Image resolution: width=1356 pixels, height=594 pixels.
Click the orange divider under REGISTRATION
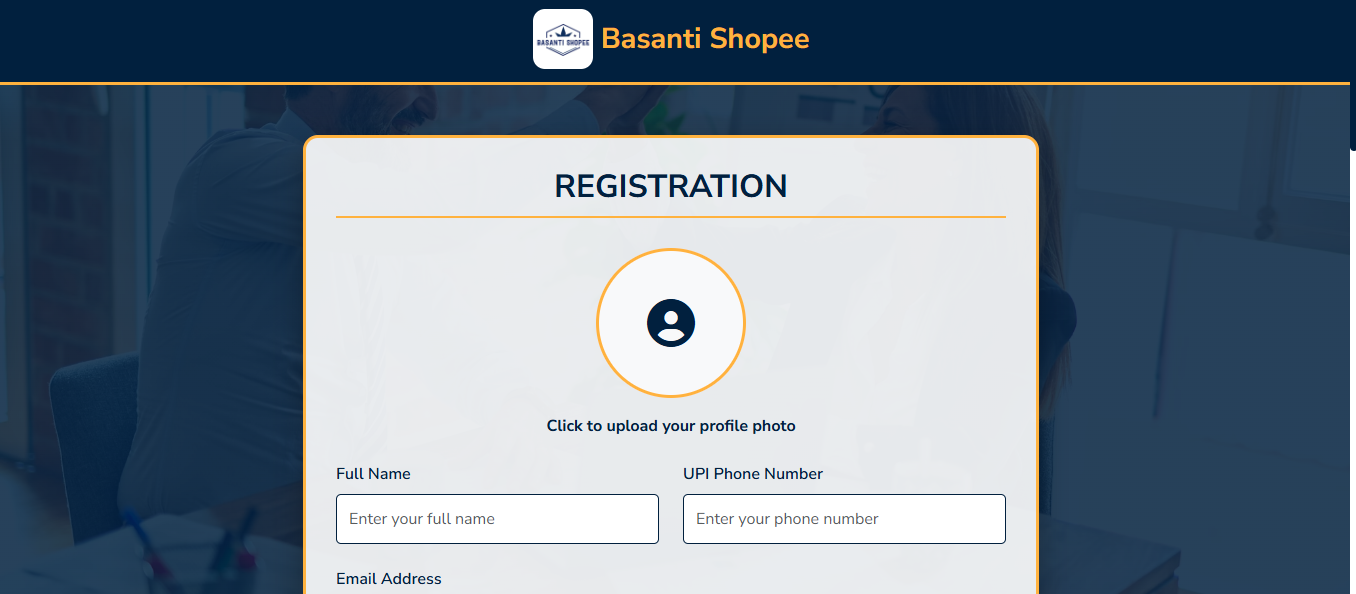tap(670, 214)
